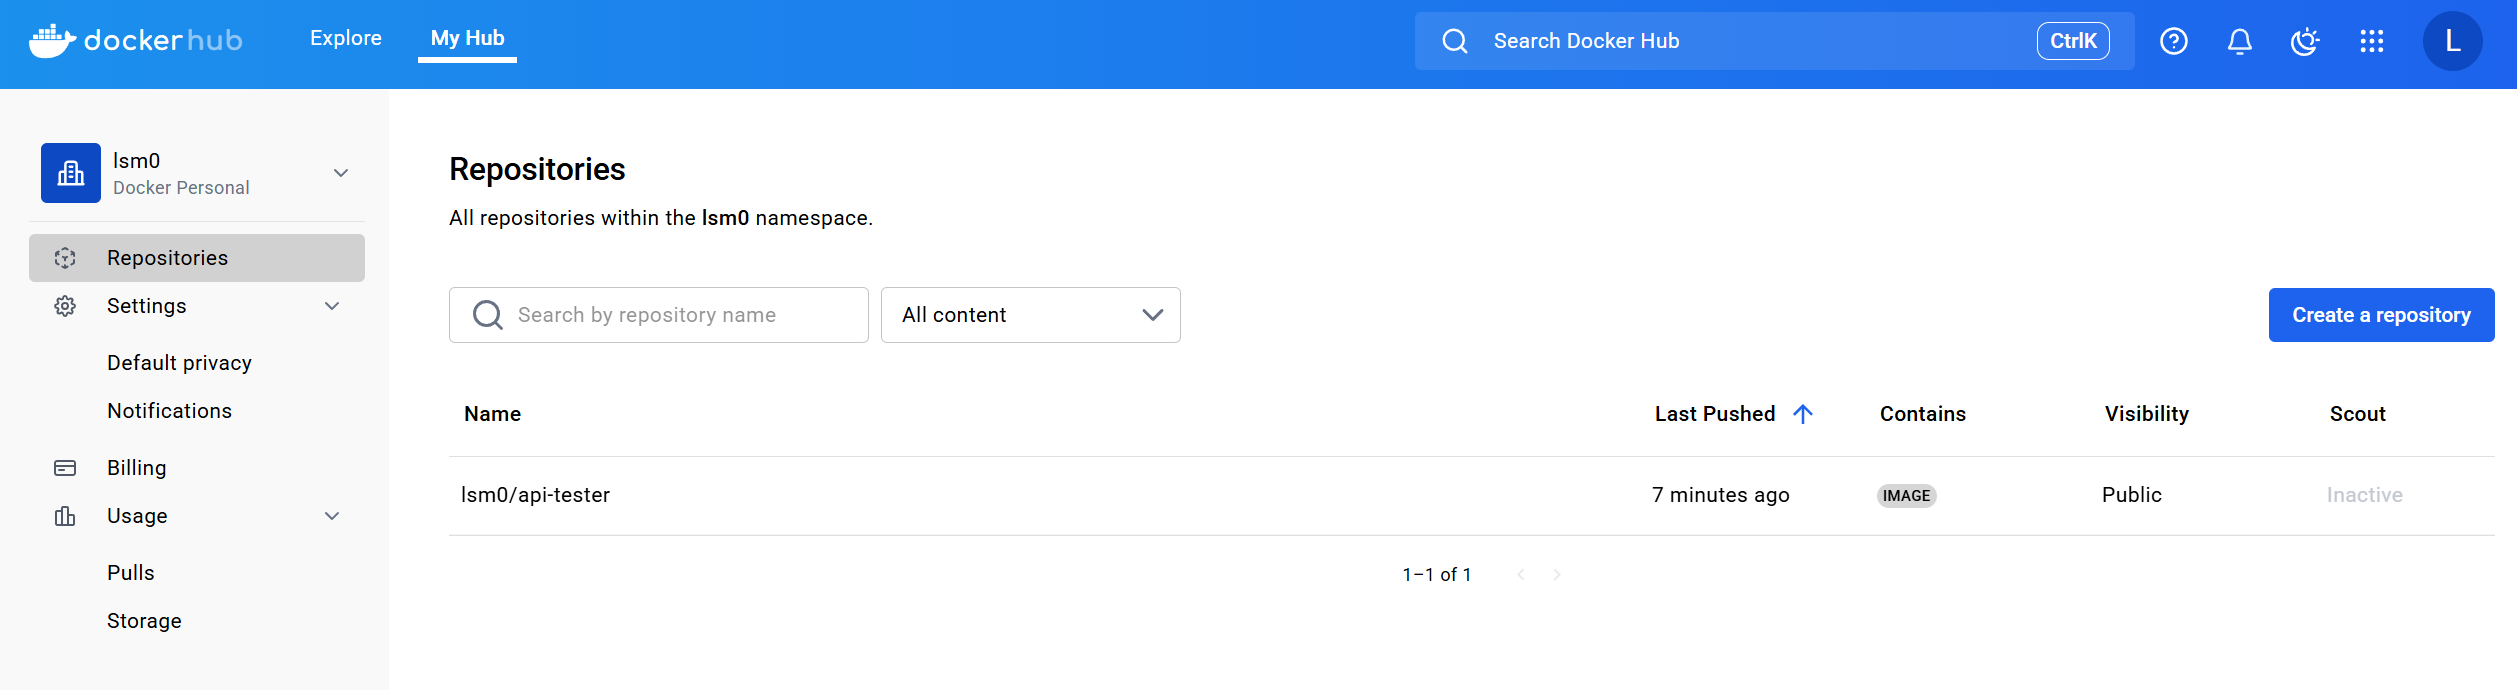Click the Contains column header

click(1922, 414)
